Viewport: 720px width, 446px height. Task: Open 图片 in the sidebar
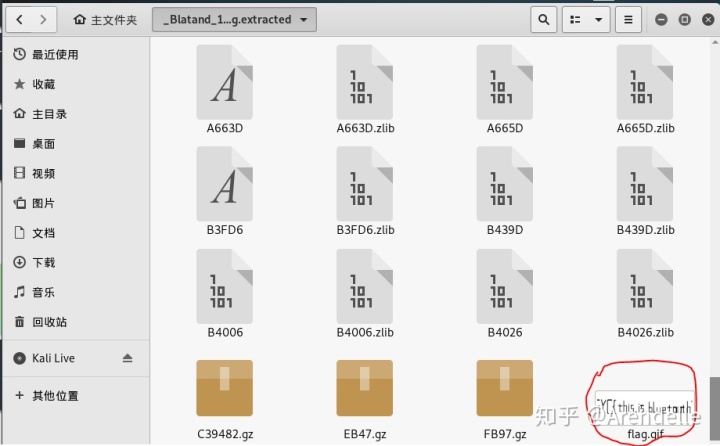click(76, 203)
